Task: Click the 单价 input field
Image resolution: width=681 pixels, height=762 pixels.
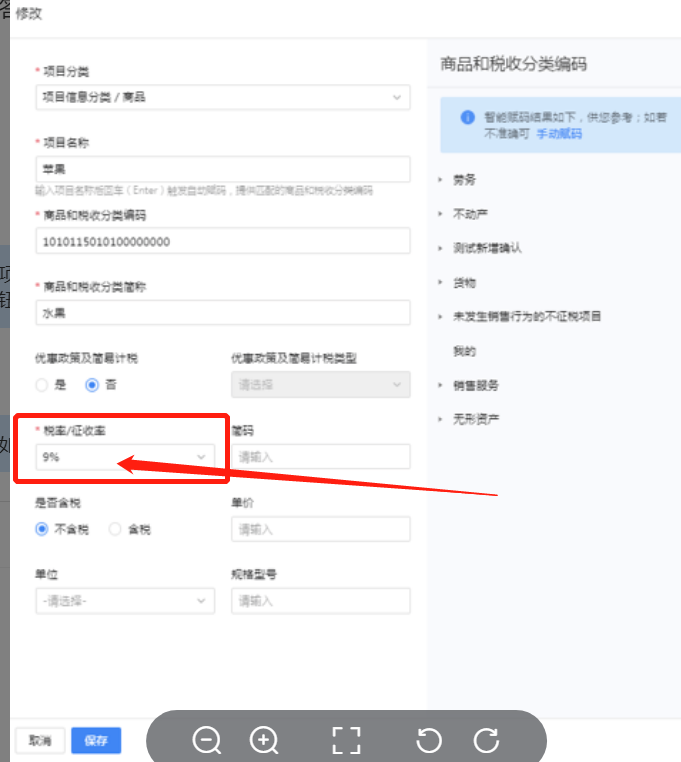Action: pyautogui.click(x=320, y=529)
